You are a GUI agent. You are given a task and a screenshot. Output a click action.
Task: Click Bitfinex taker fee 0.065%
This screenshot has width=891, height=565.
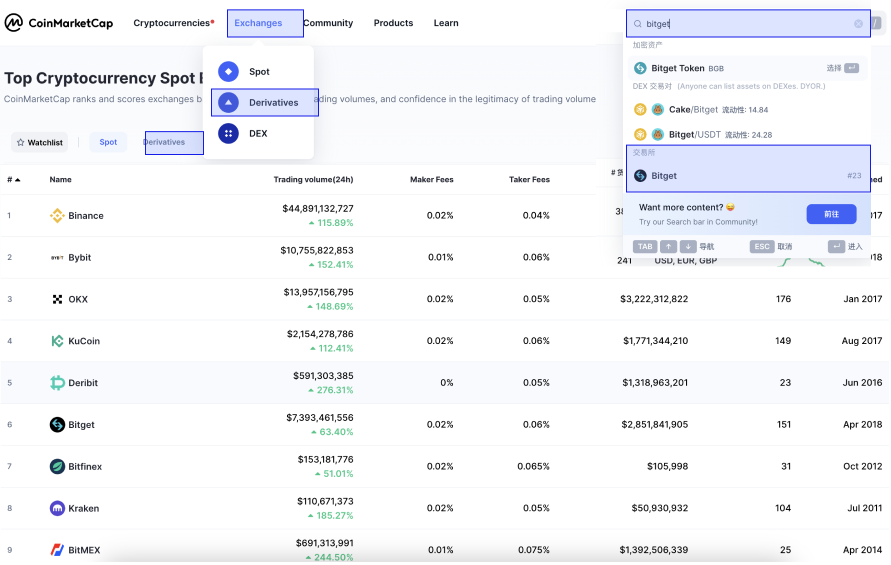[x=533, y=466]
